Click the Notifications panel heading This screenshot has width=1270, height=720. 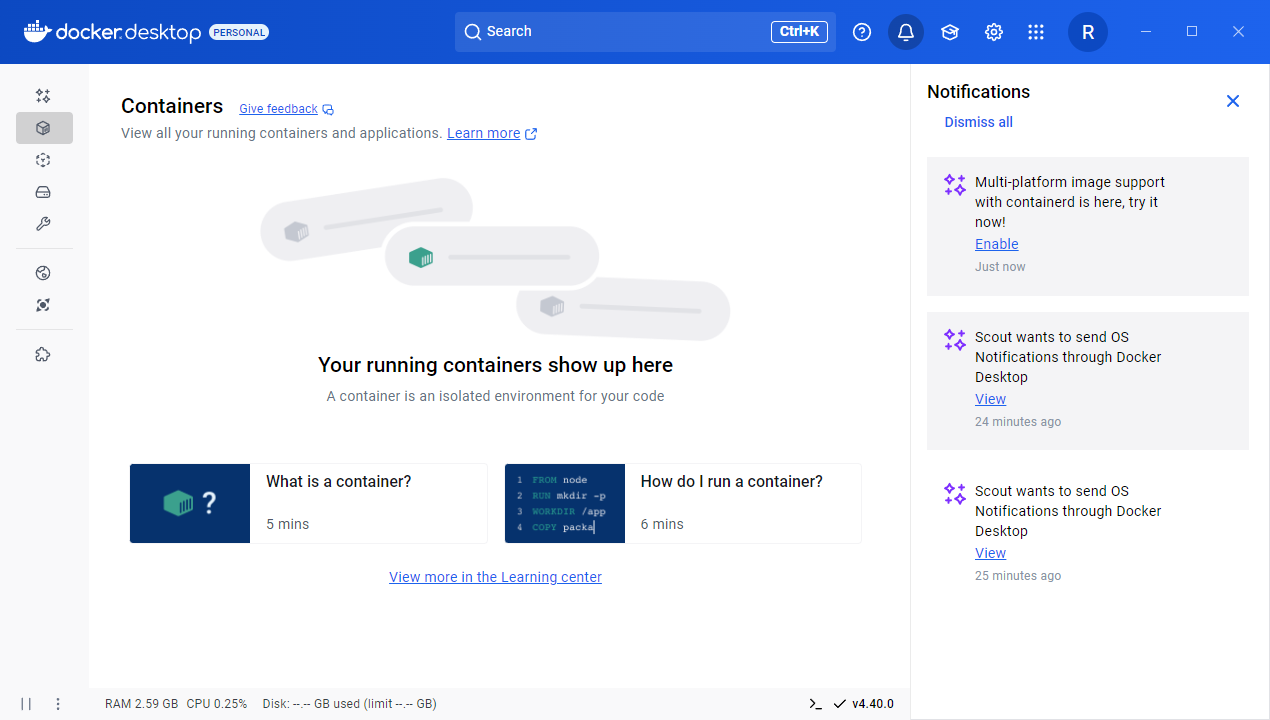click(978, 92)
